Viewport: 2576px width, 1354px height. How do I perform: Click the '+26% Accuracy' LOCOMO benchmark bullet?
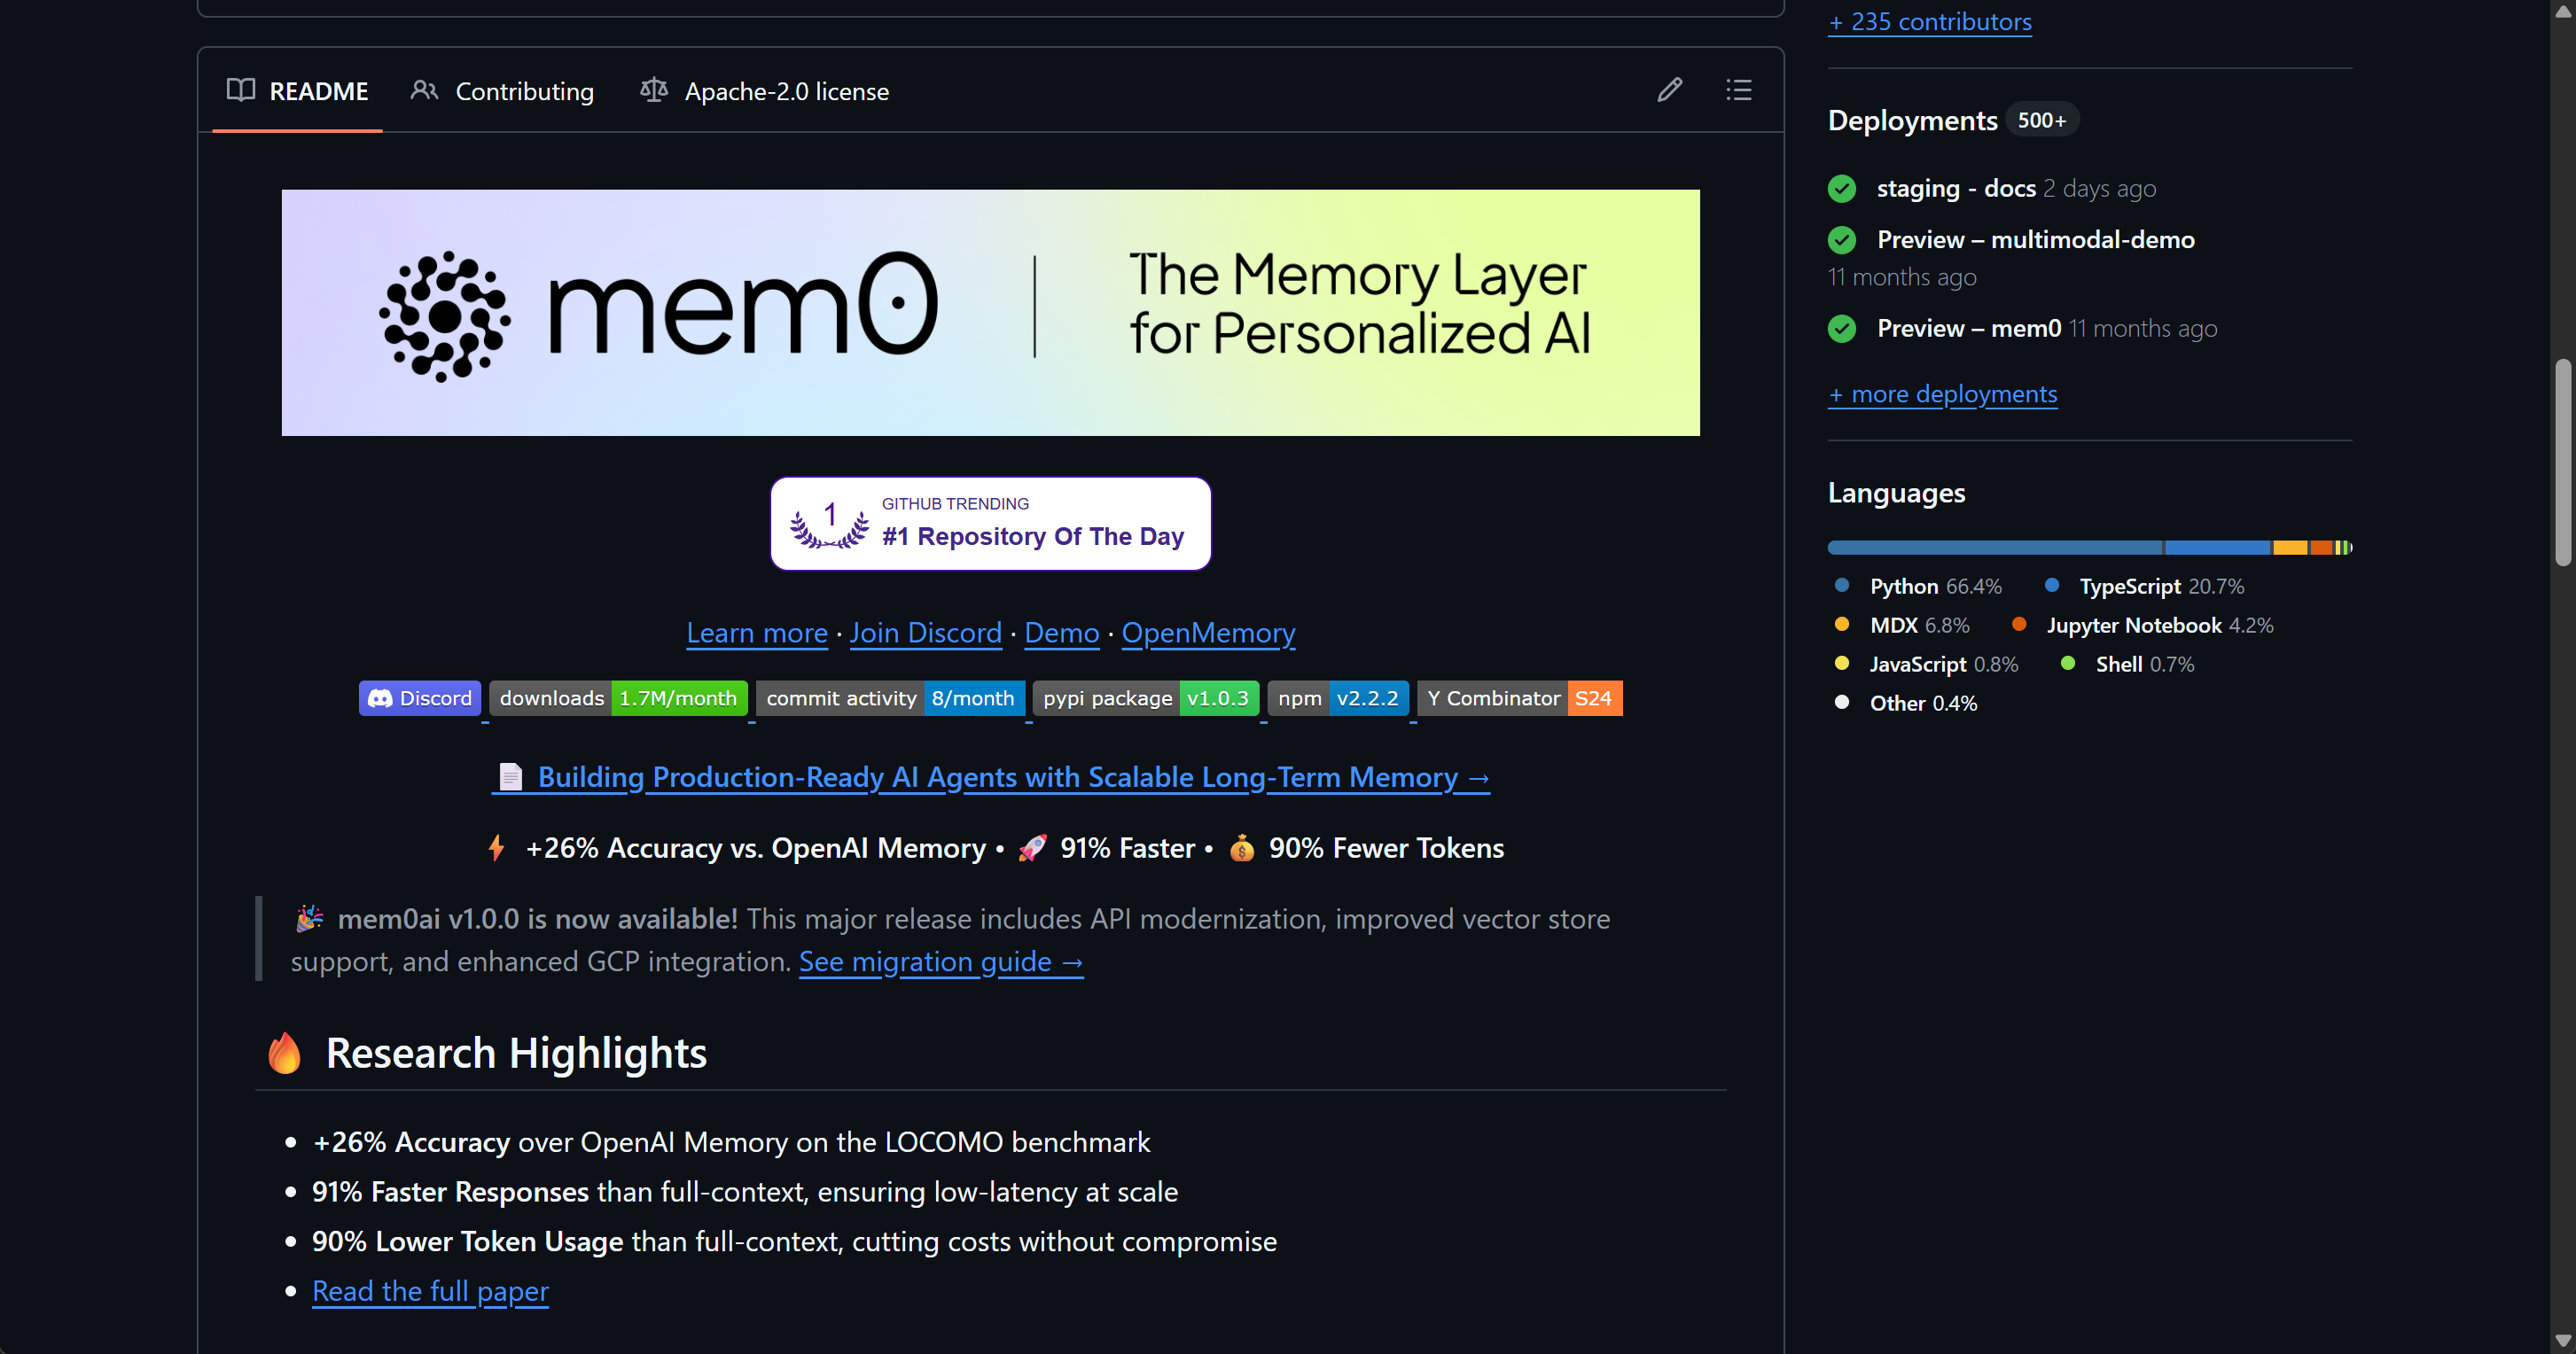click(732, 1143)
